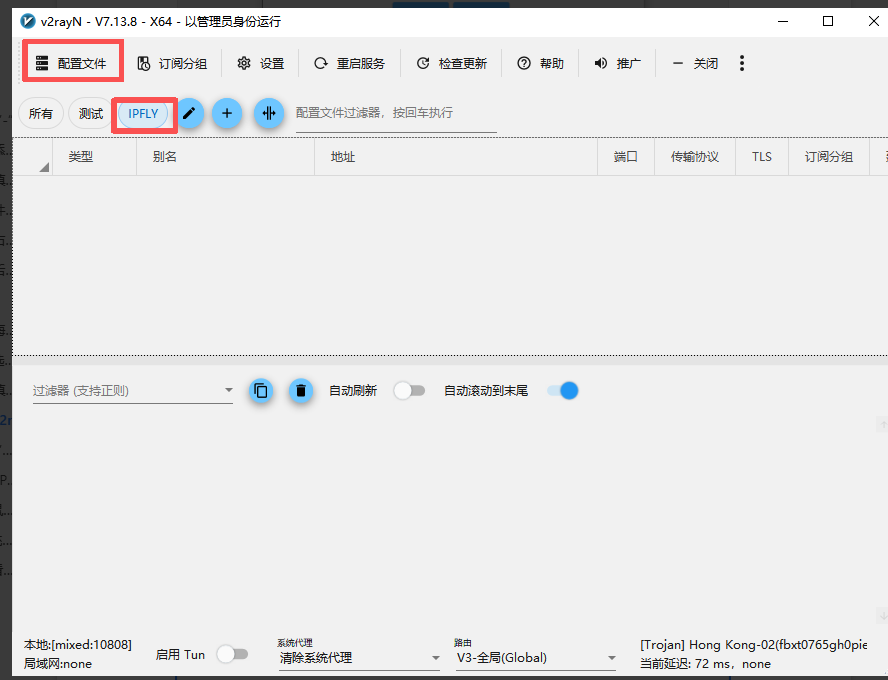Click the copy log icon button

point(261,391)
